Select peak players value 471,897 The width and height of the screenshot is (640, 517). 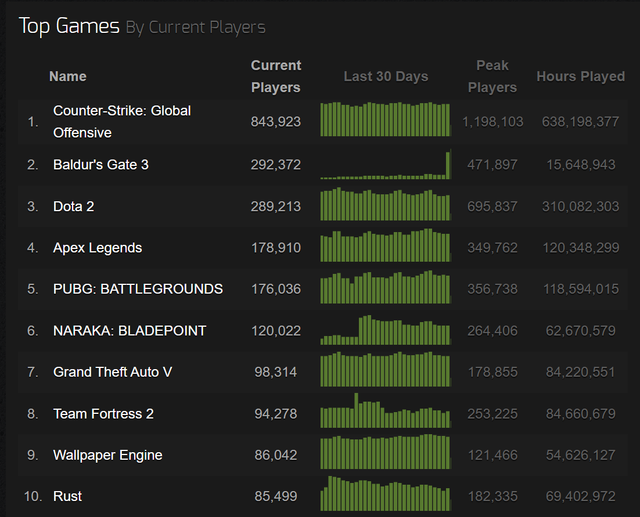(493, 164)
